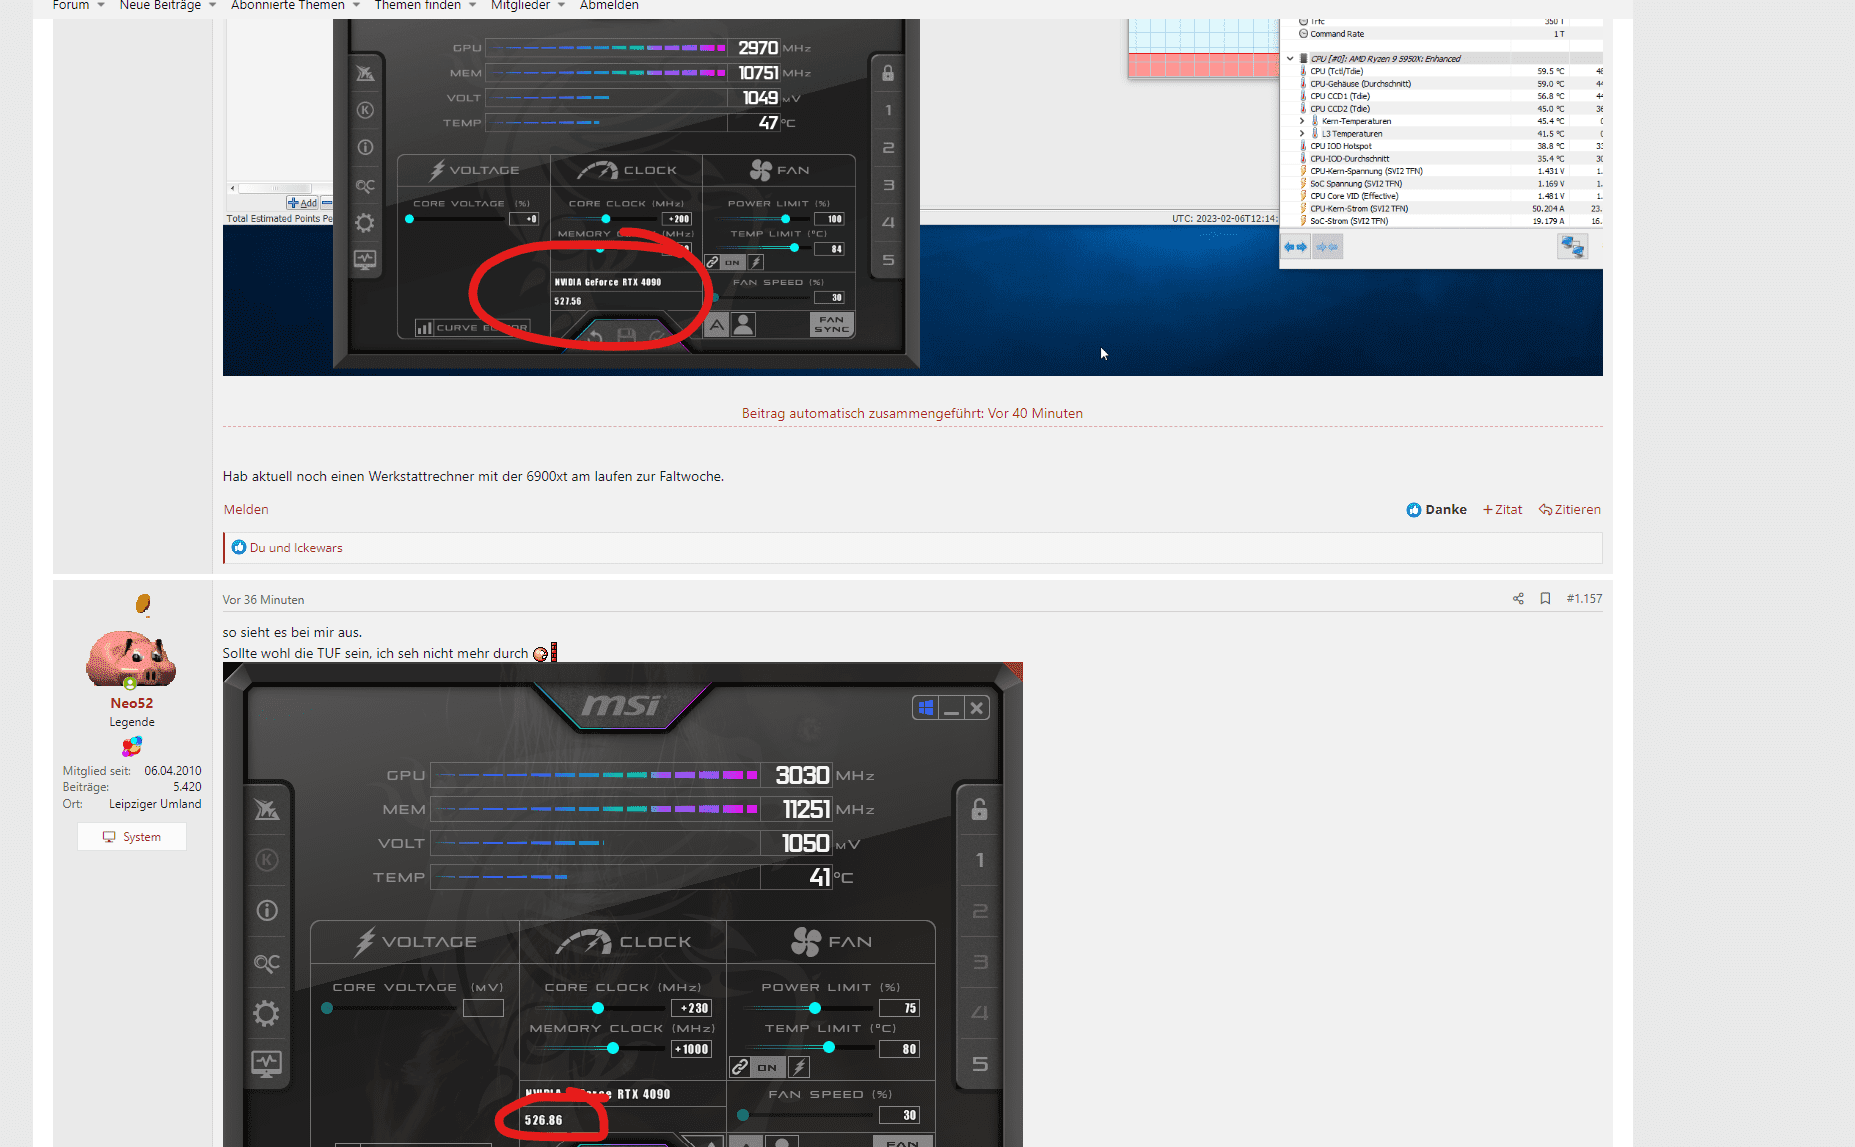
Task: Expand Kern-Temperaturen row in HWiNFO
Action: [x=1302, y=121]
